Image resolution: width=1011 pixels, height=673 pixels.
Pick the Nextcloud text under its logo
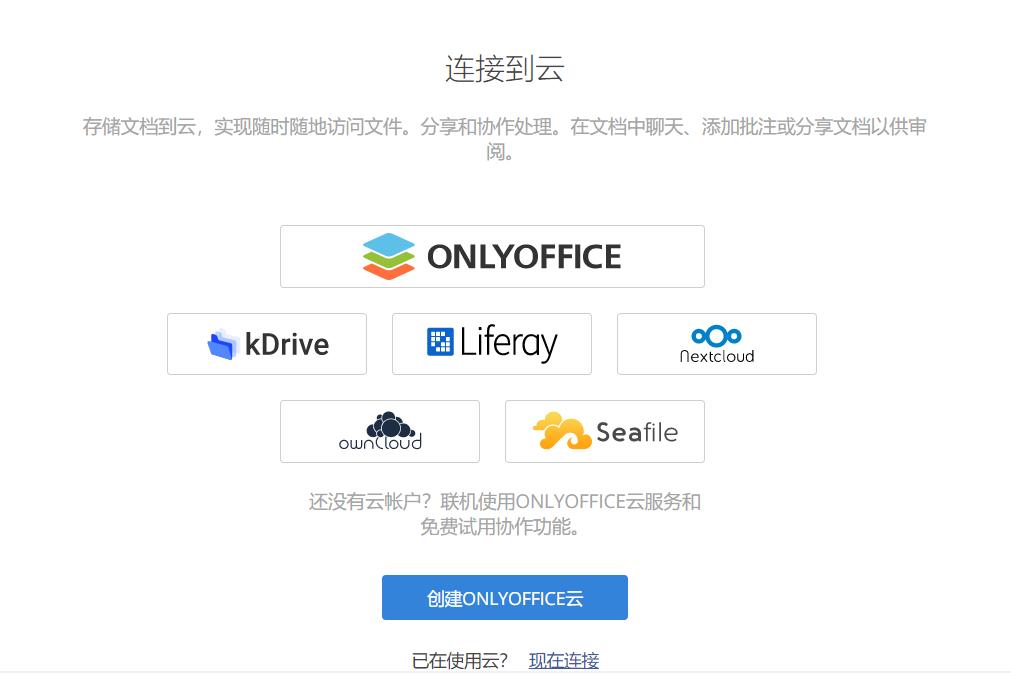716,356
